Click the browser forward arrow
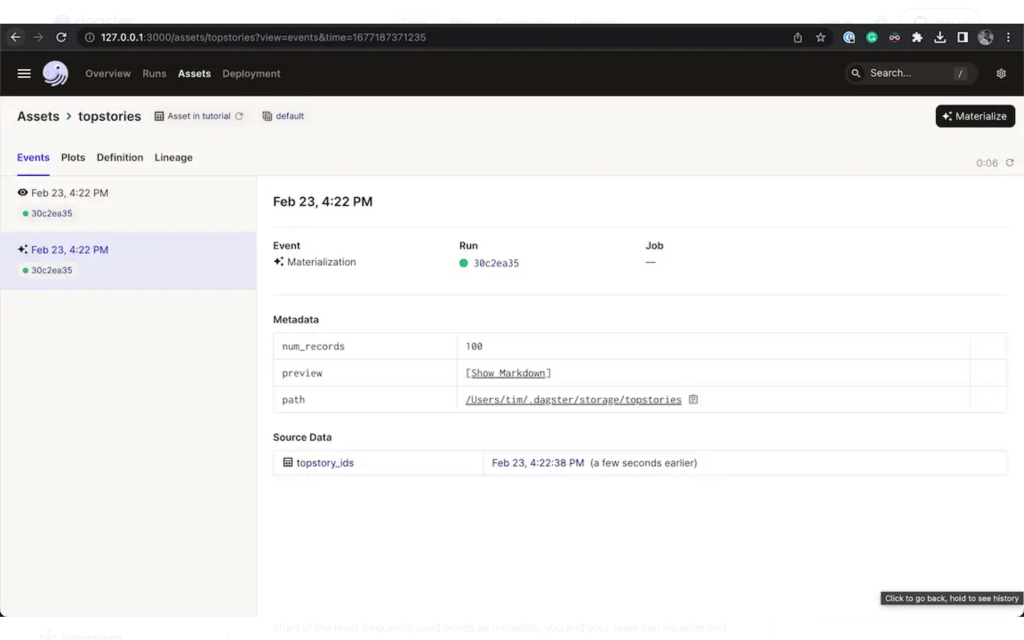This screenshot has width=1024, height=640. pos(39,37)
